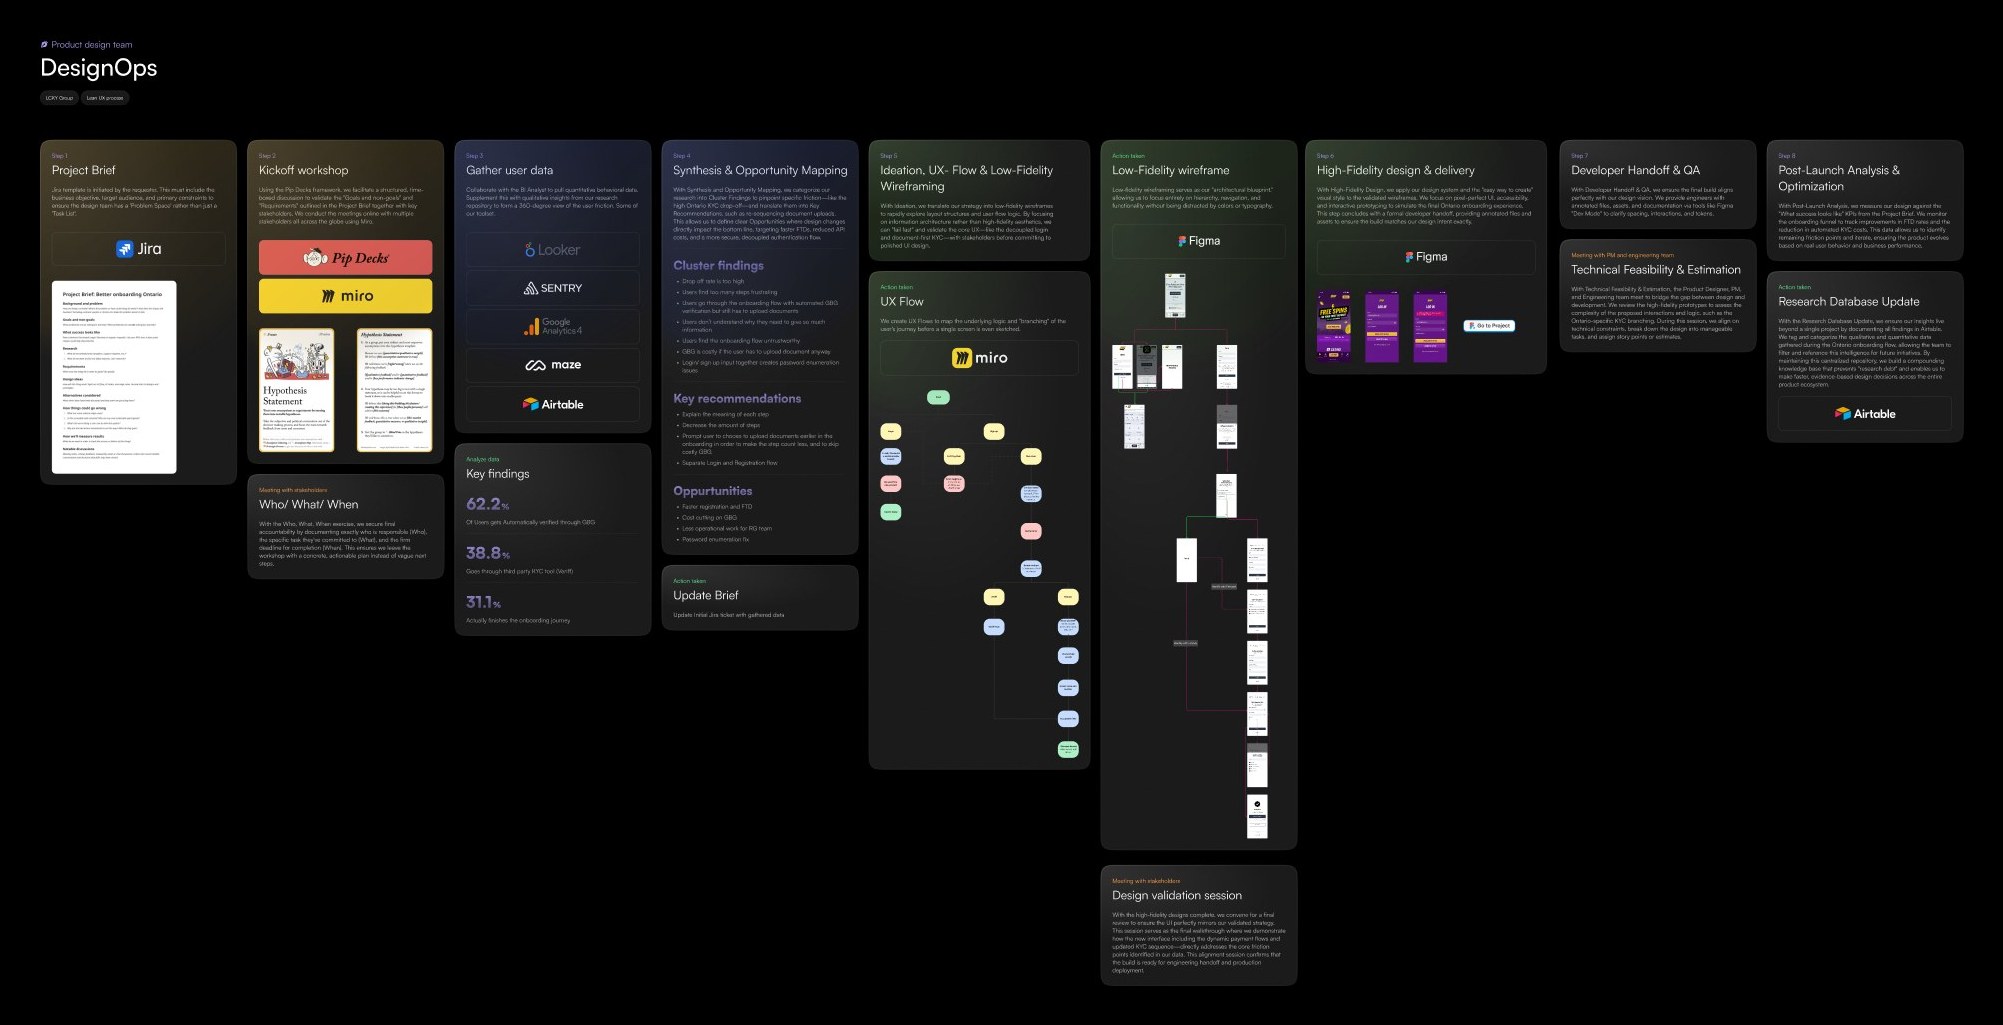Viewport: 2003px width, 1025px height.
Task: Click the Project Brief heading
Action: [83, 170]
